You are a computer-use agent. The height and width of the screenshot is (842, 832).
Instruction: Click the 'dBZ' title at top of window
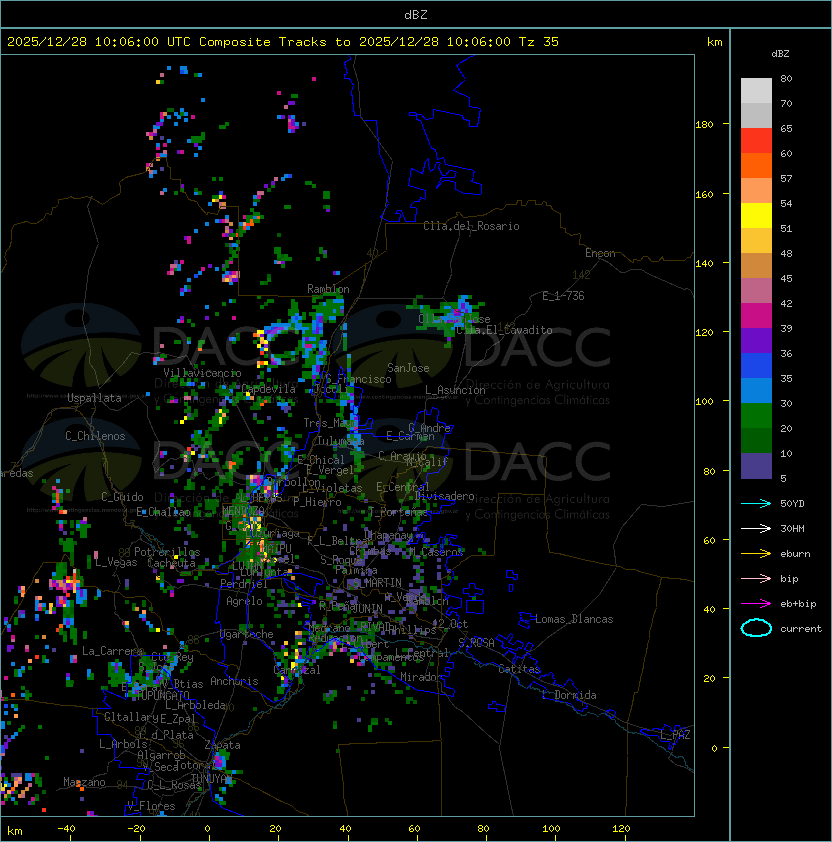coord(416,14)
